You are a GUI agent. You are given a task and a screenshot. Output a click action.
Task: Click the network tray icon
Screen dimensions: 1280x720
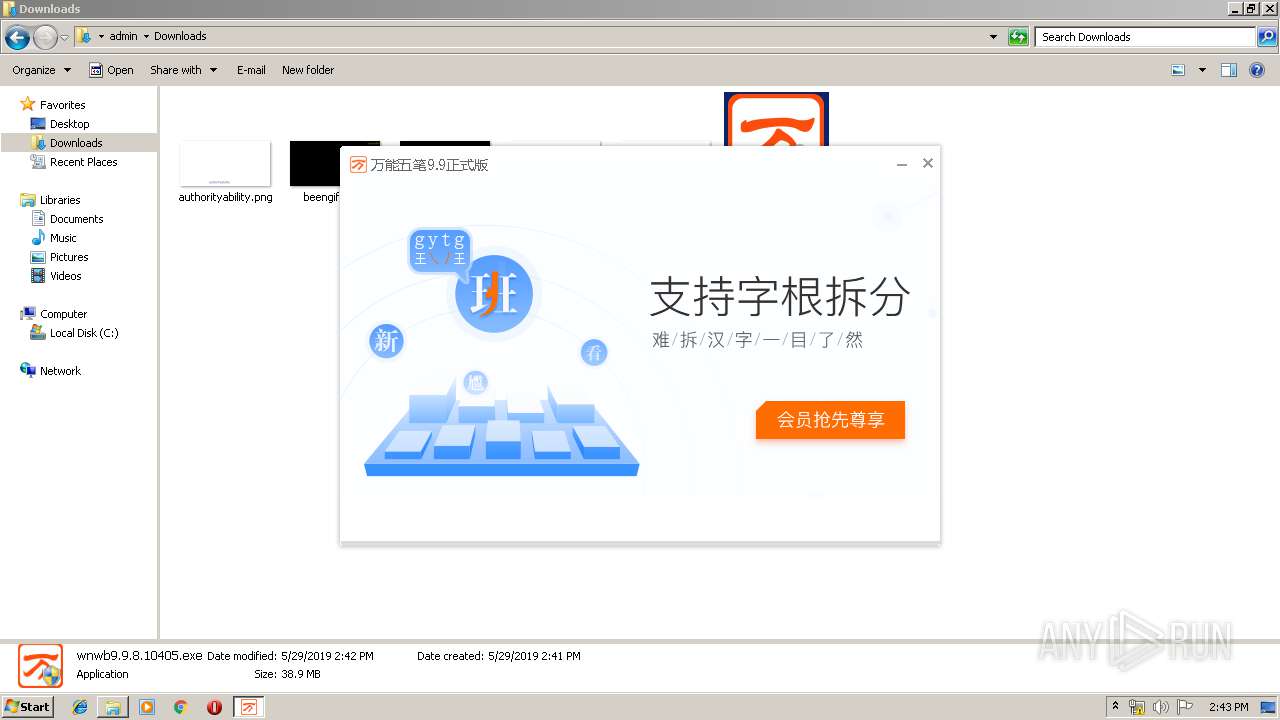click(1137, 707)
